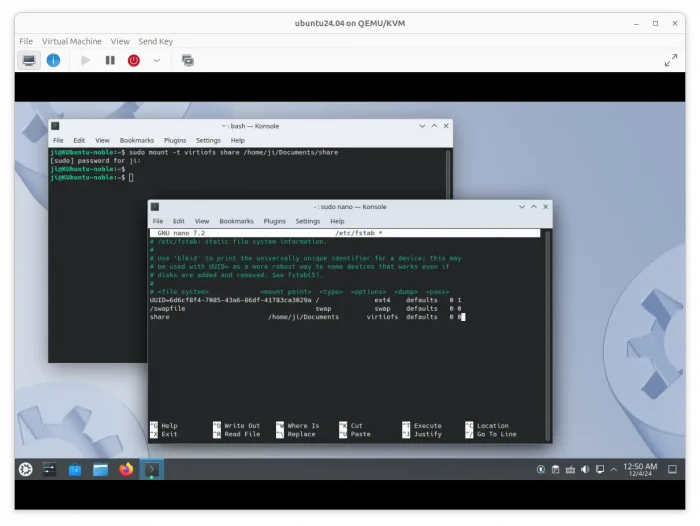Open System Settings from the taskbar
Image resolution: width=700 pixels, height=526 pixels.
coord(49,469)
